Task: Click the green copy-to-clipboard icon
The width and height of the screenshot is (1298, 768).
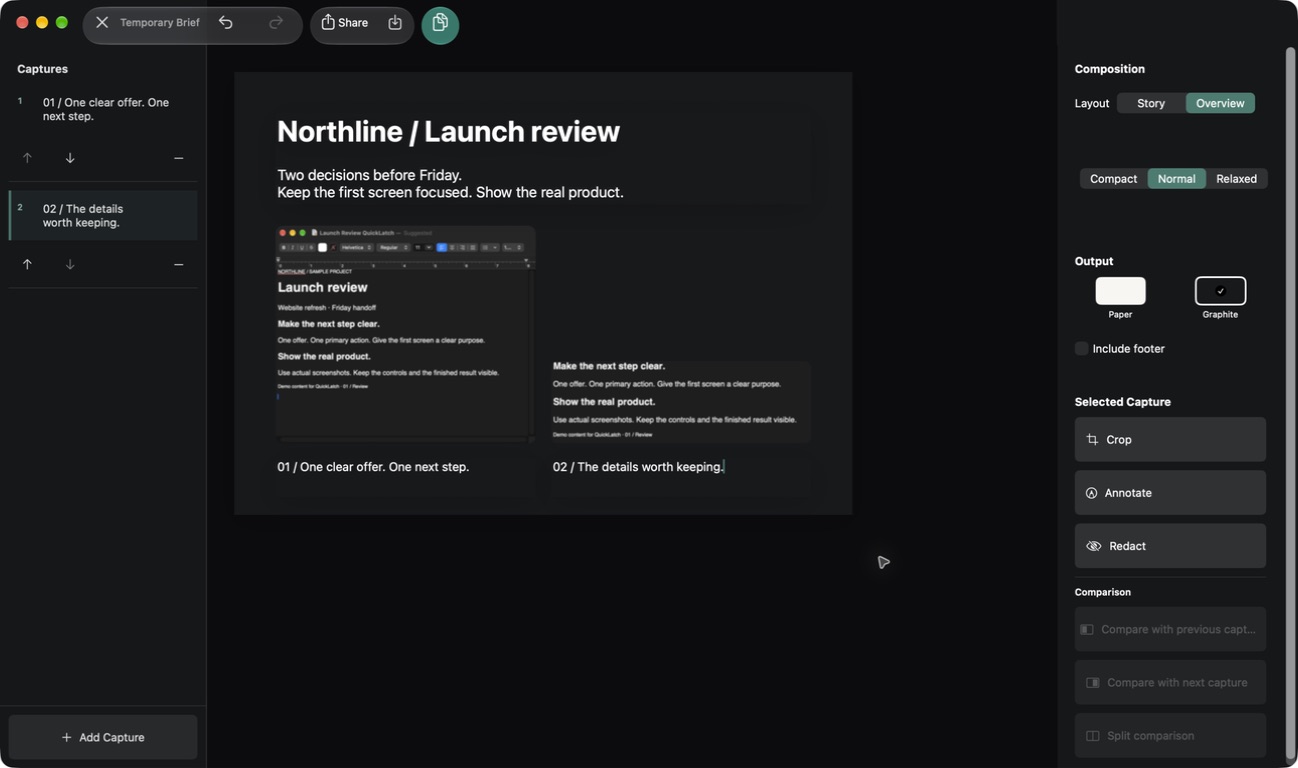Action: point(440,24)
